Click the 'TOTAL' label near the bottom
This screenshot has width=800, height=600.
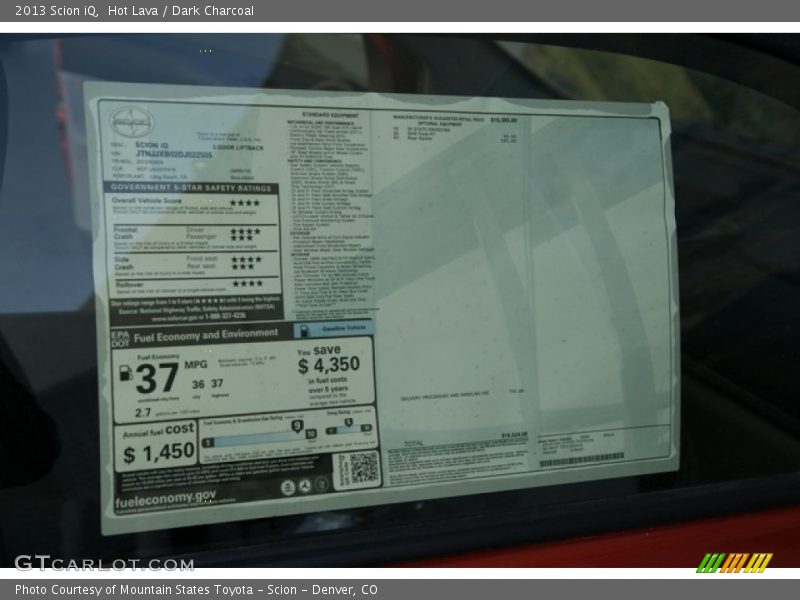click(x=414, y=443)
